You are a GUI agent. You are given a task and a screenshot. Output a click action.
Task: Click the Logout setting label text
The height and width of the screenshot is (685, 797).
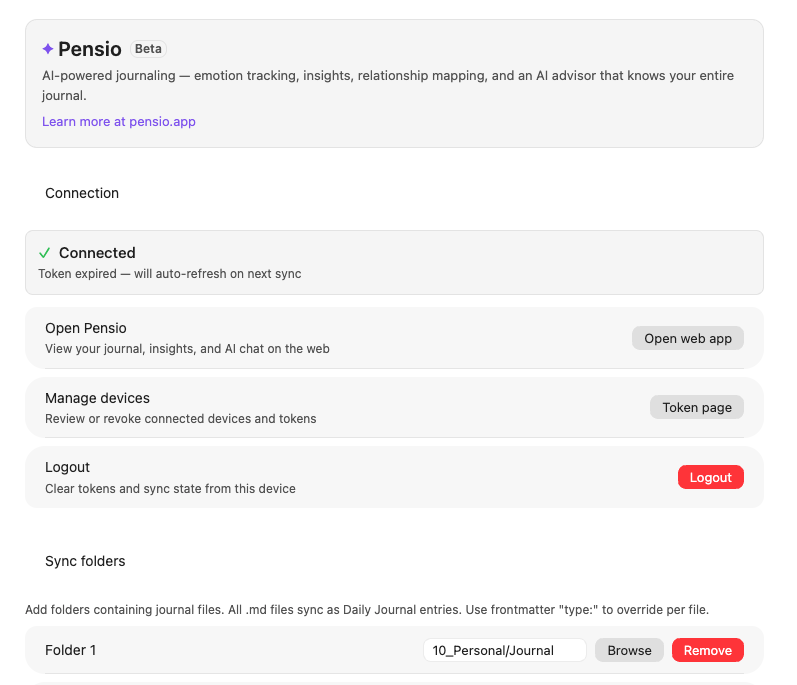point(67,467)
